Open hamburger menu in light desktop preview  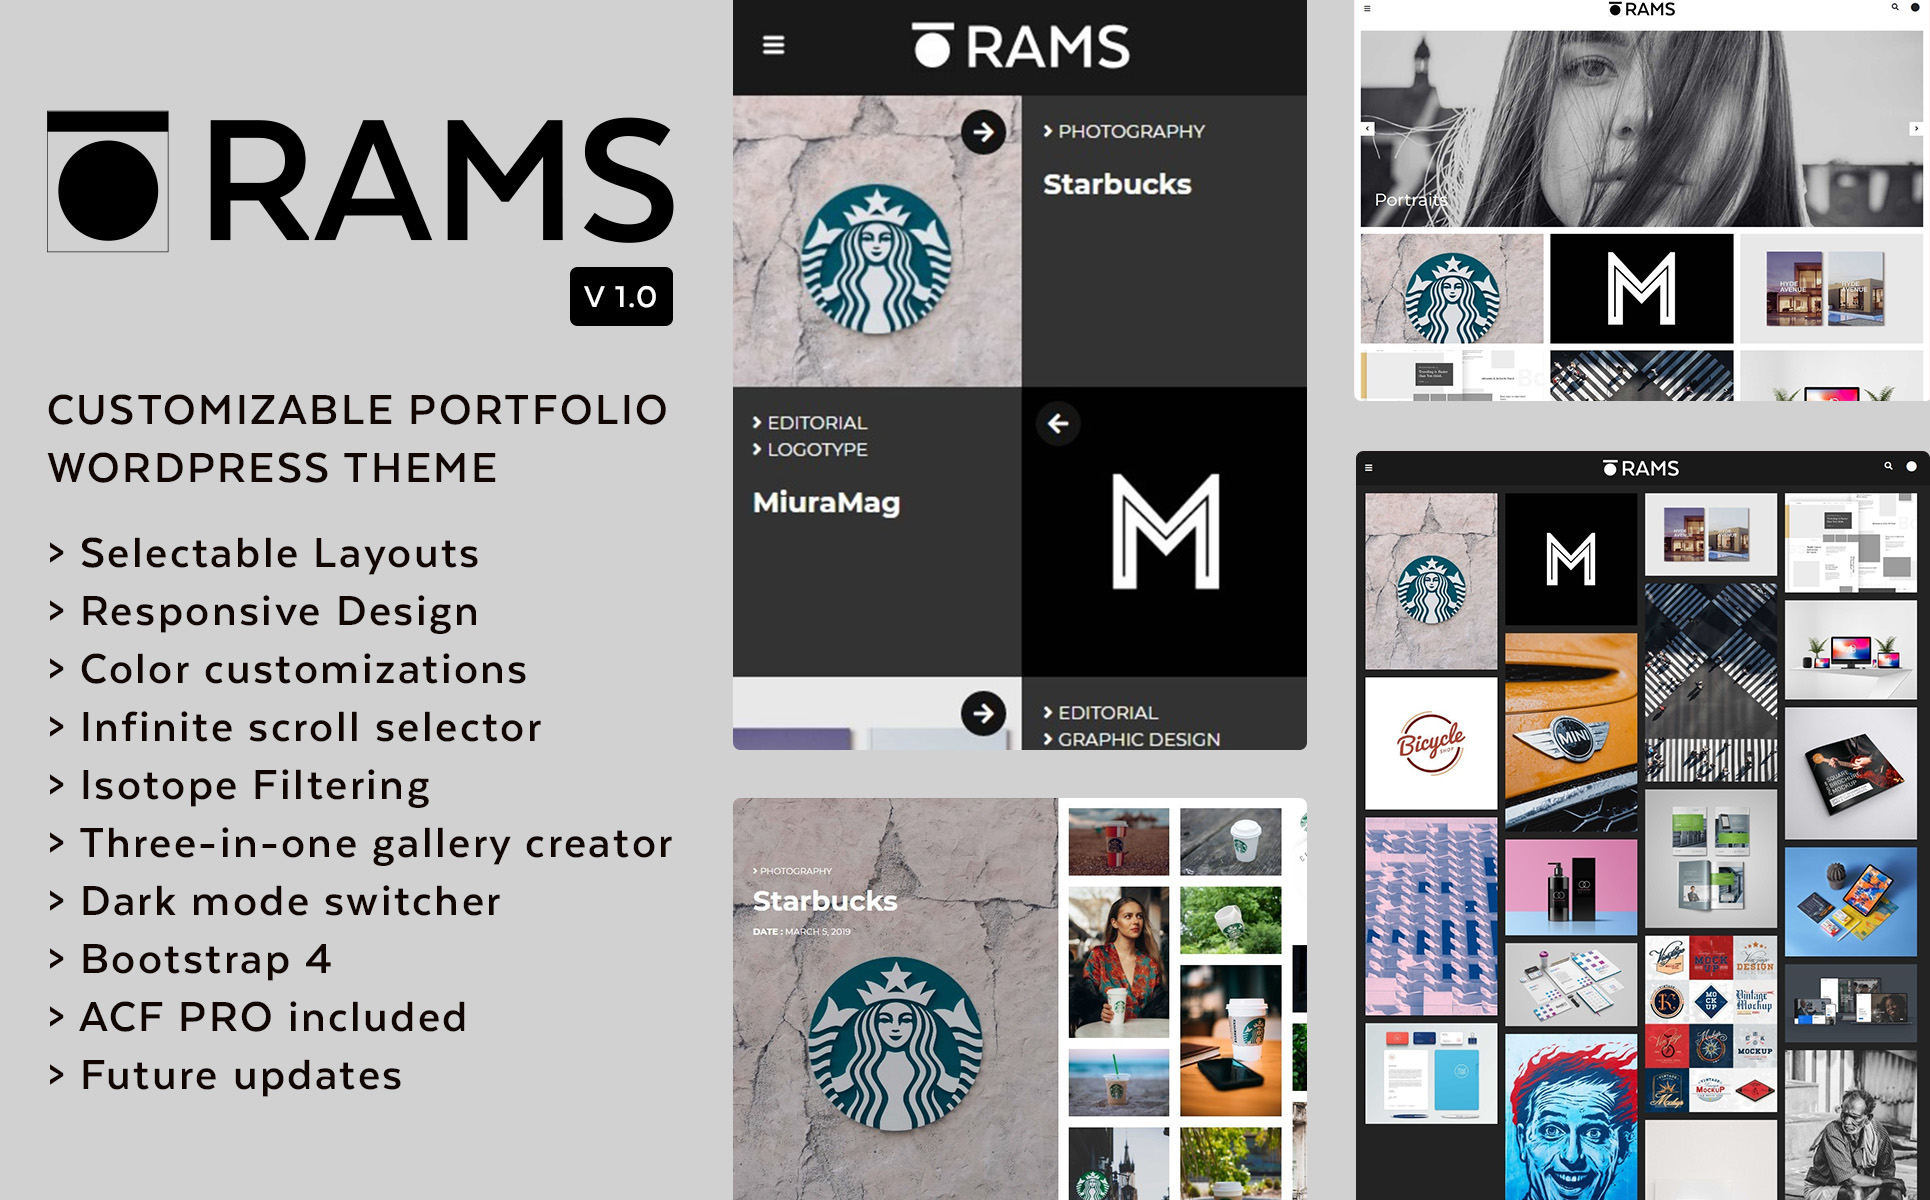point(1367,8)
